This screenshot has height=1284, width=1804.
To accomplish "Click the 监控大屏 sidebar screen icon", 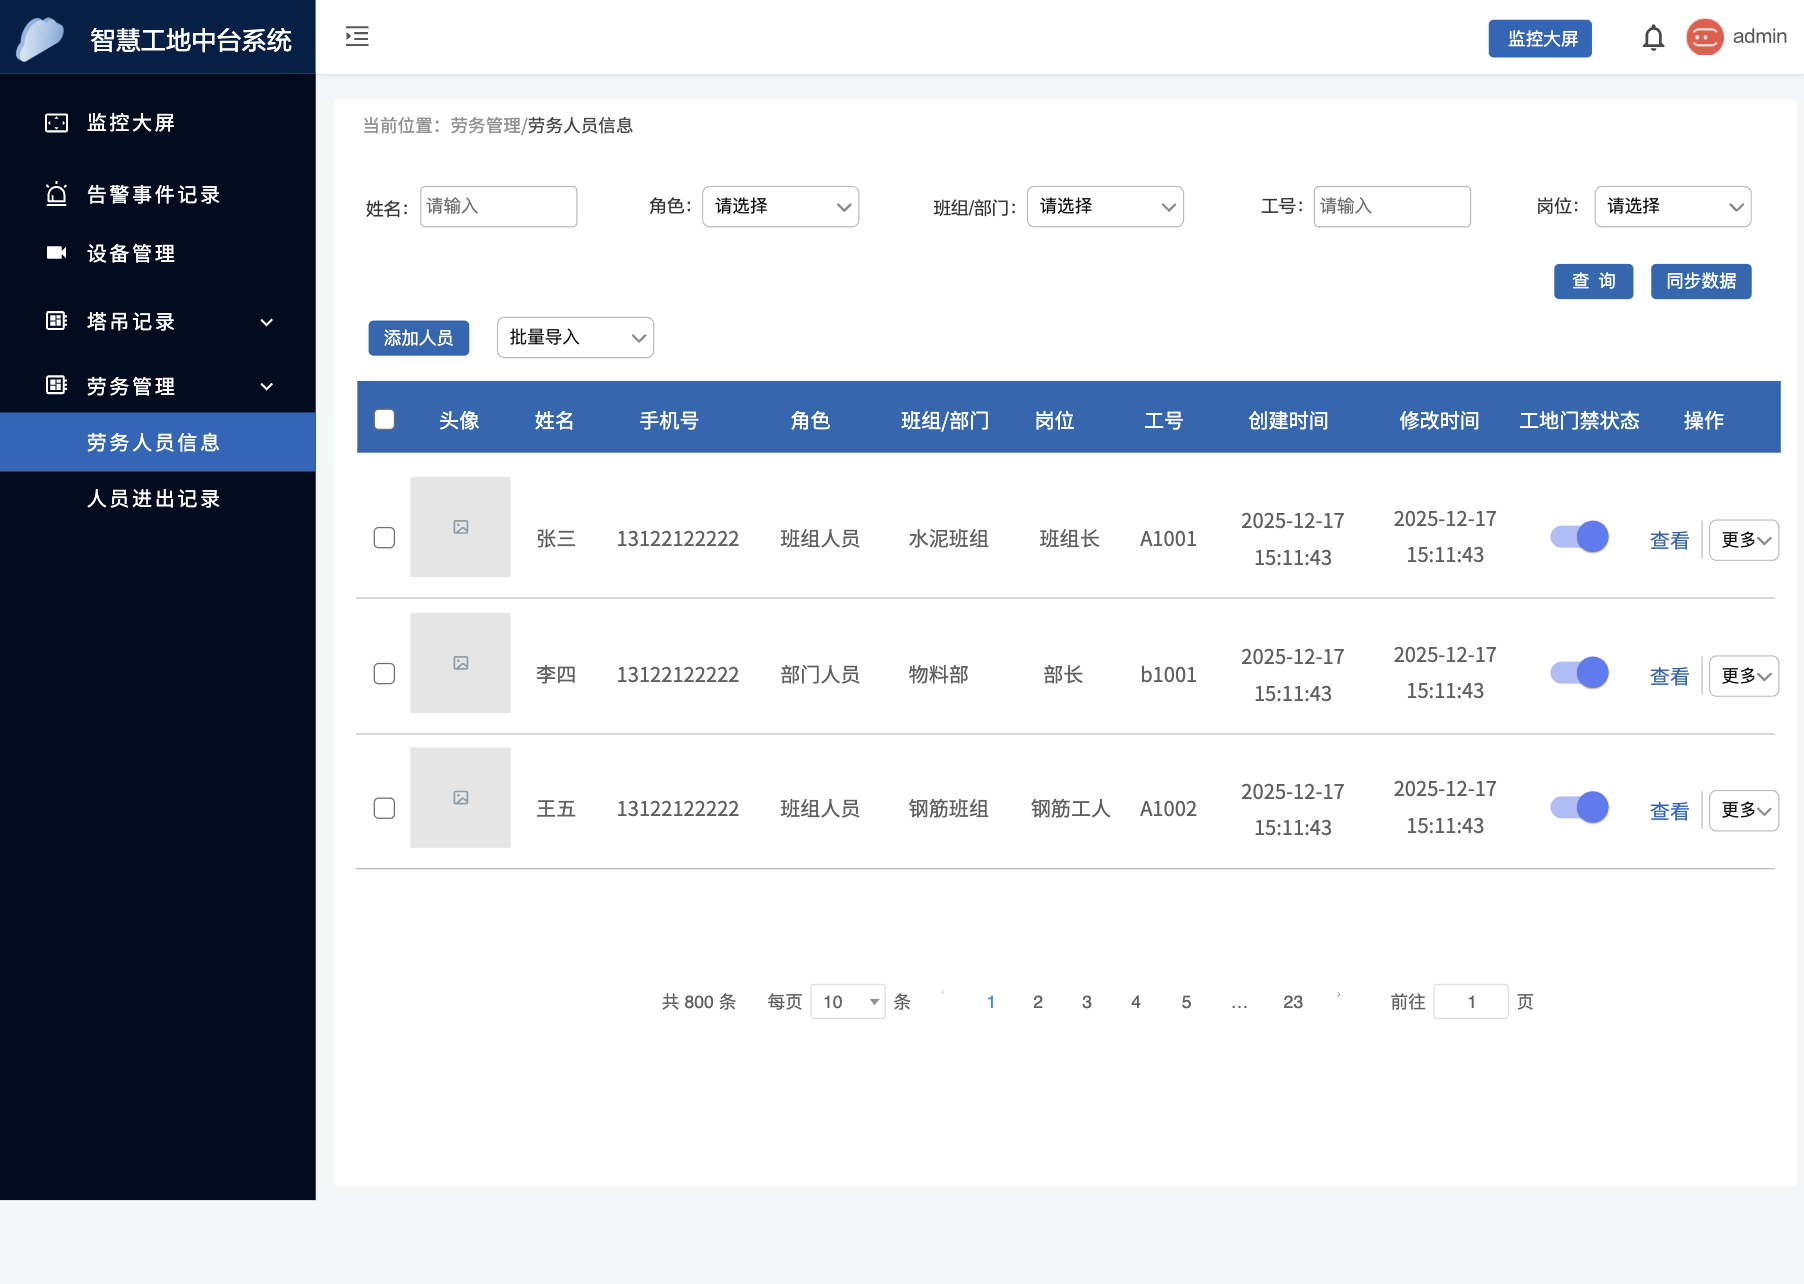I will tap(57, 123).
